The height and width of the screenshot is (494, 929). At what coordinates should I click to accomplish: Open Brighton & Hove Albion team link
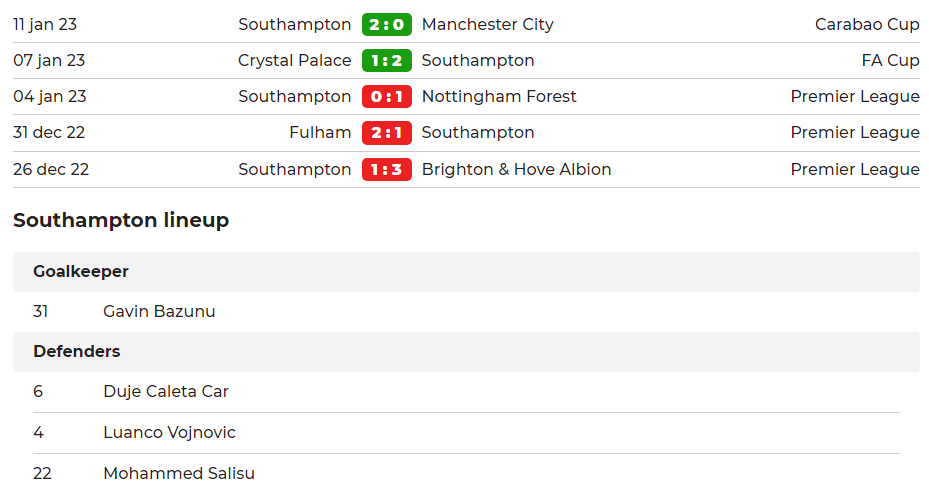[x=517, y=169]
